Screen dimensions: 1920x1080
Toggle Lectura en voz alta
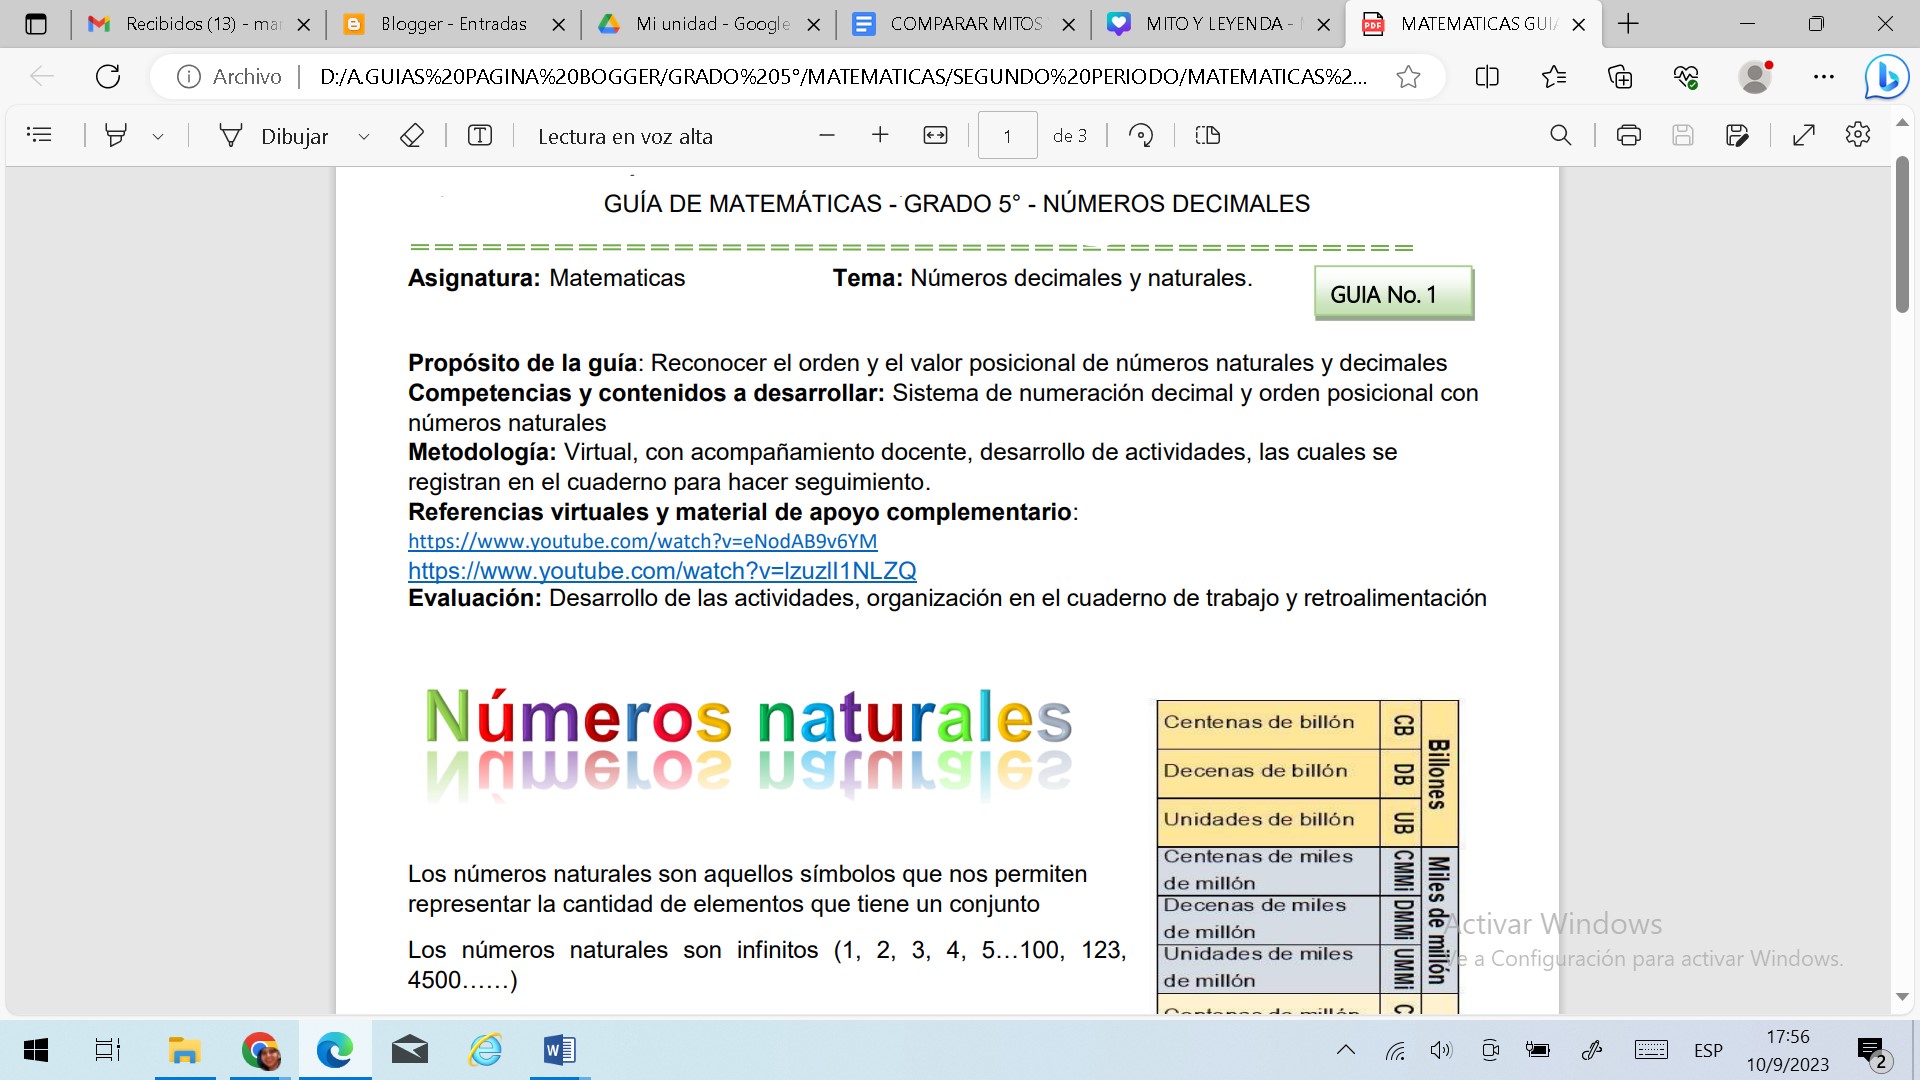click(x=625, y=136)
